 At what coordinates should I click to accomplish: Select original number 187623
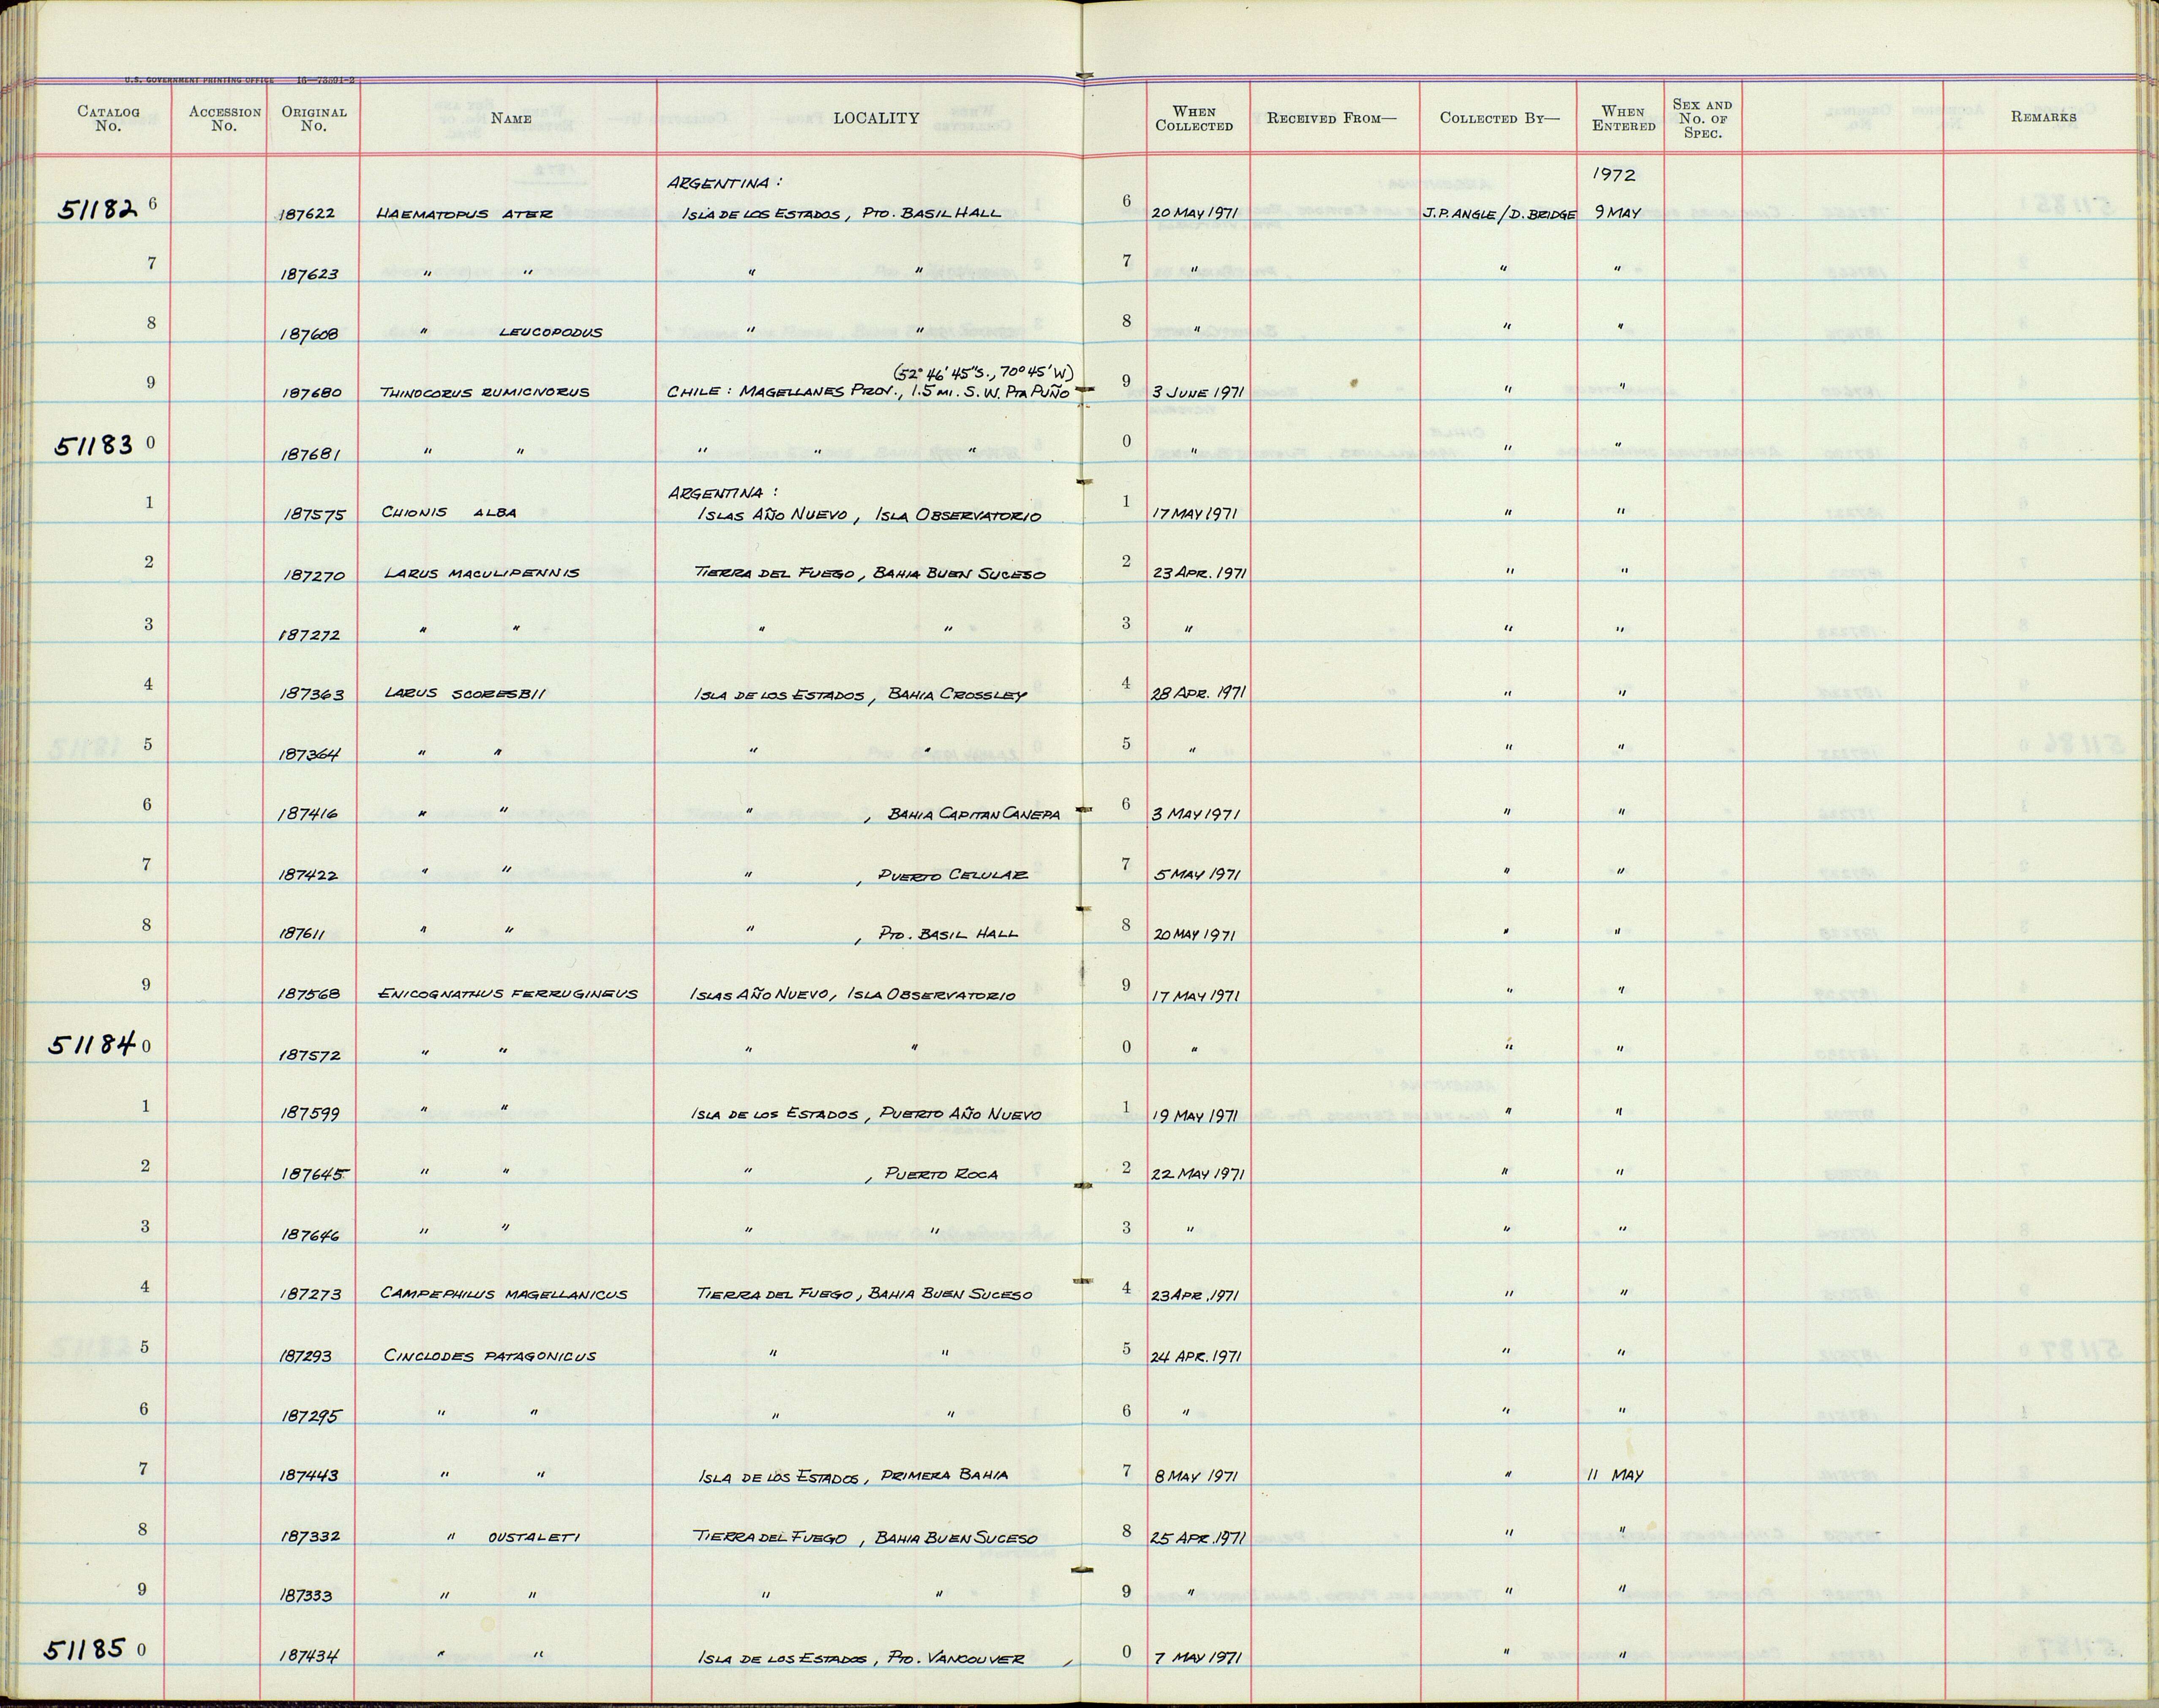pyautogui.click(x=309, y=274)
